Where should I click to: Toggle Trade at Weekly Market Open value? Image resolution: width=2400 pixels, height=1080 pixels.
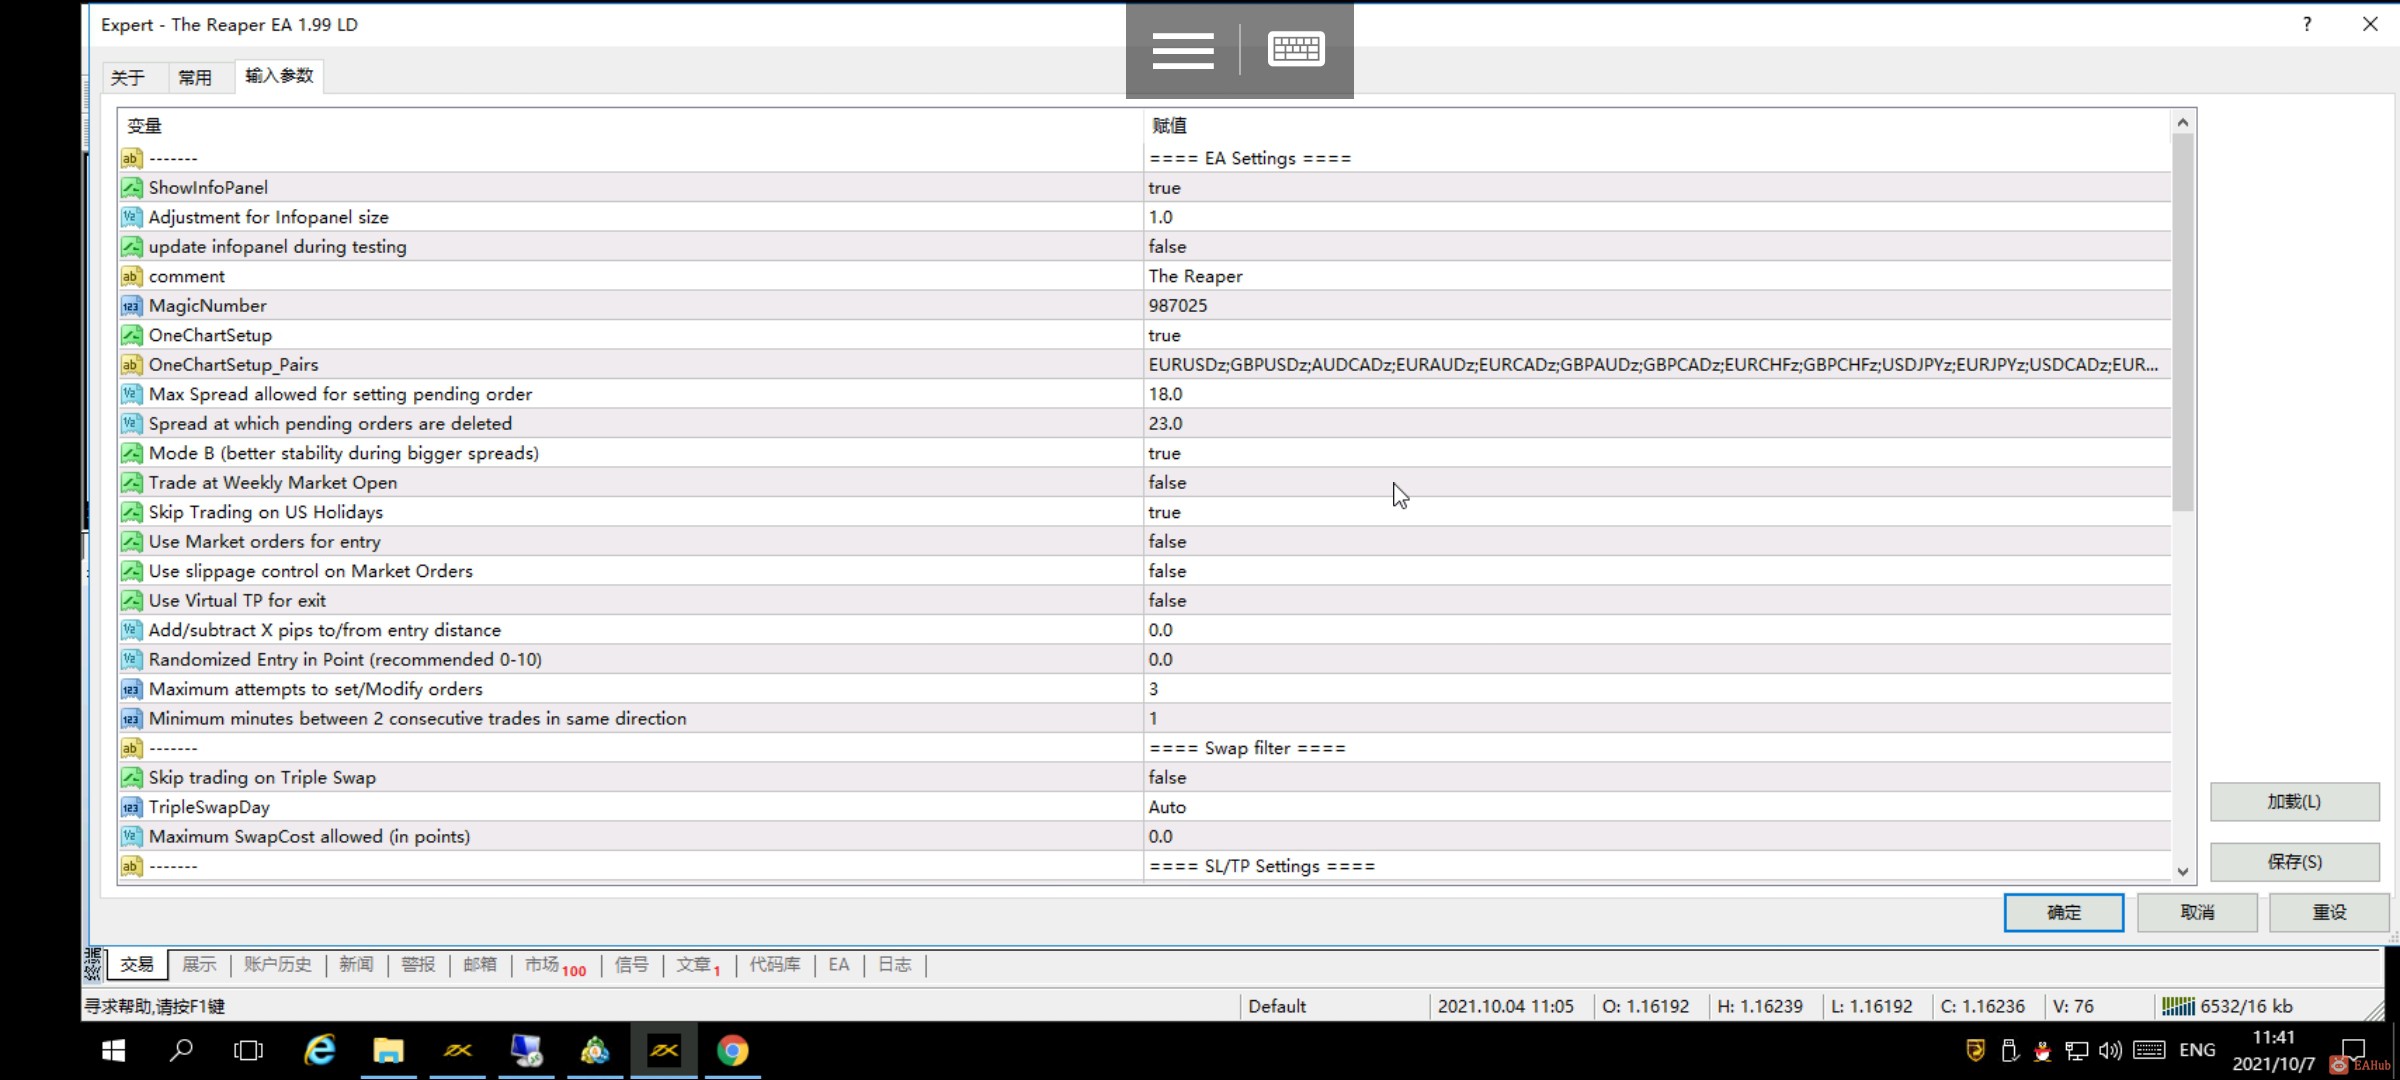(x=1166, y=482)
